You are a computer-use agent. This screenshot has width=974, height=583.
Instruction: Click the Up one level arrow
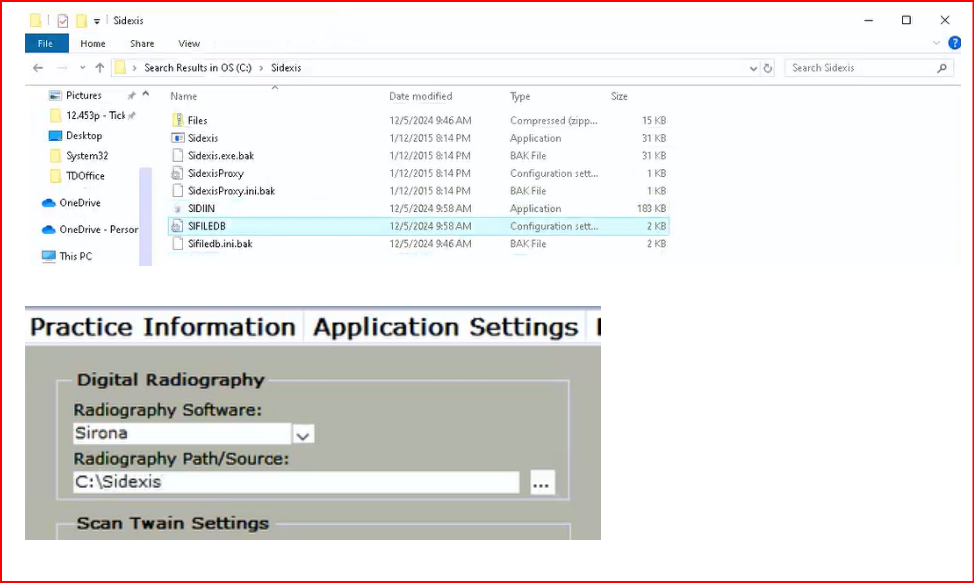click(99, 68)
